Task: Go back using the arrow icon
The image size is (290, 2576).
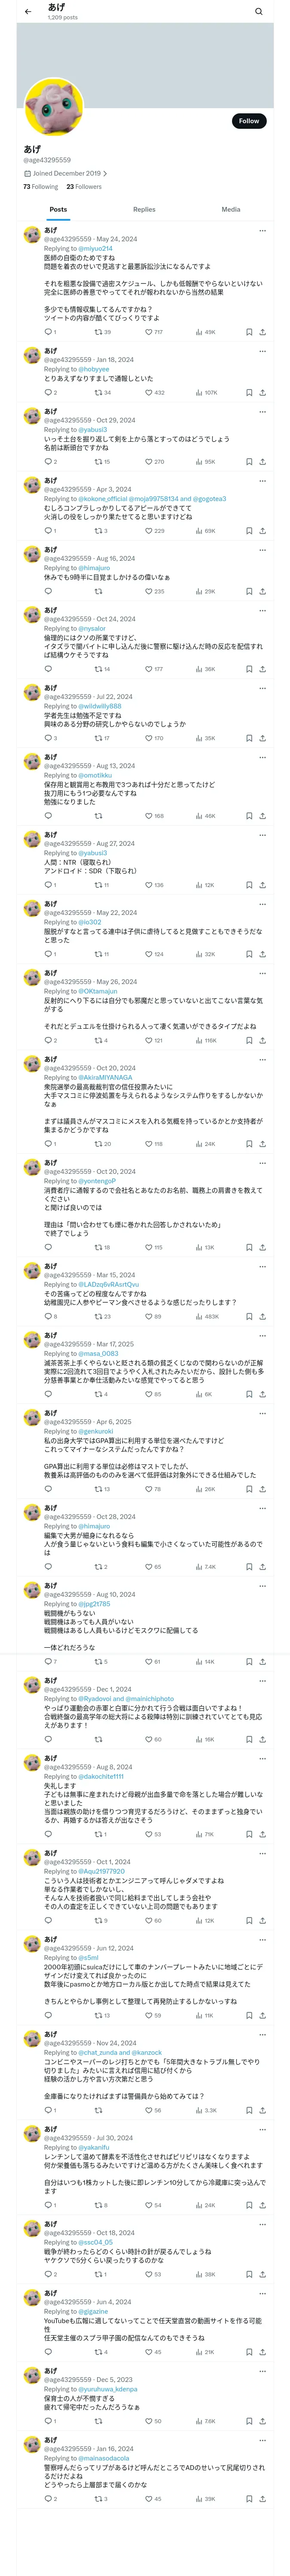Action: point(28,12)
